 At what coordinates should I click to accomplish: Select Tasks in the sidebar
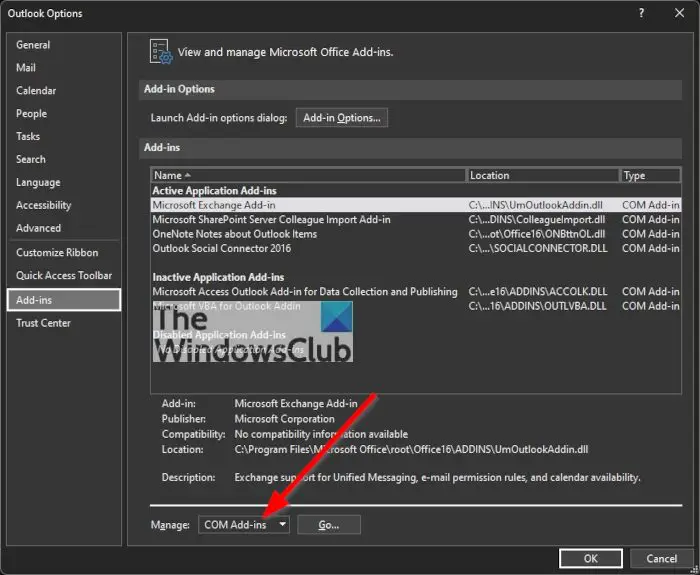(28, 136)
